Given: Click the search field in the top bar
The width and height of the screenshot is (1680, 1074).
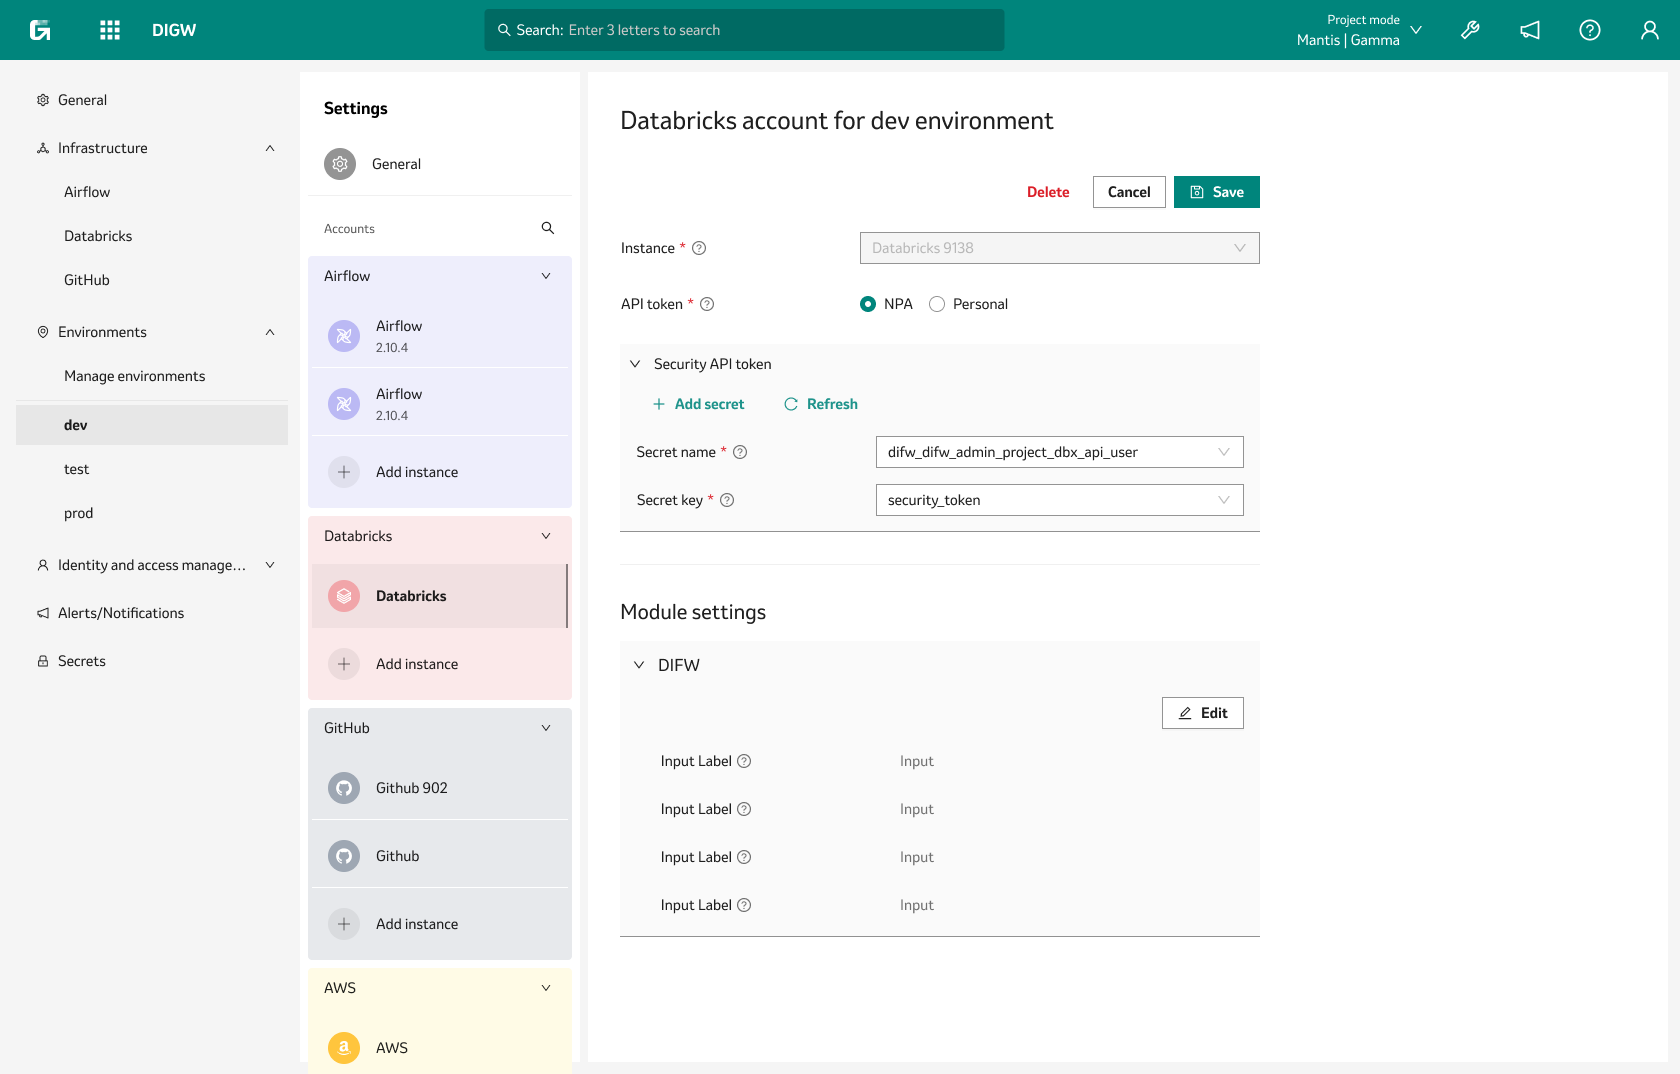Looking at the screenshot, I should (744, 30).
